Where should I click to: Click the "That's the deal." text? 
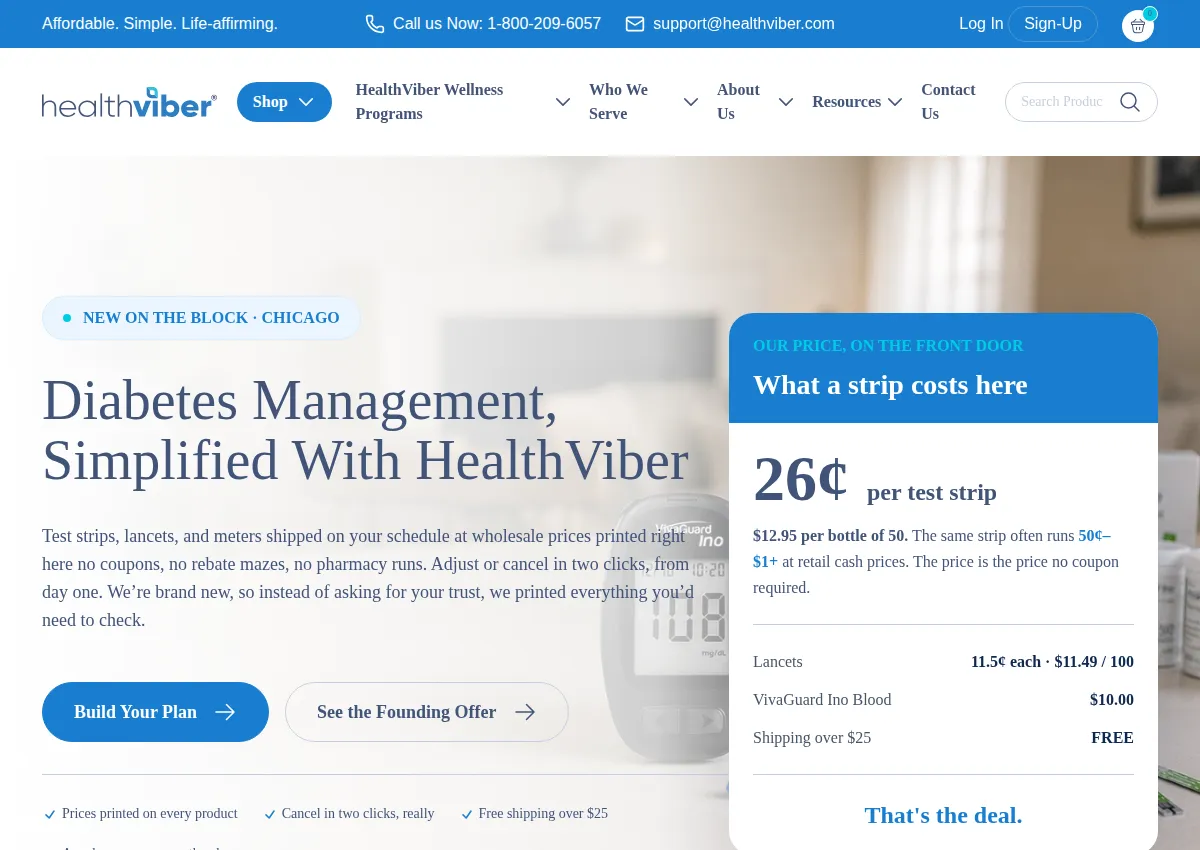point(943,815)
